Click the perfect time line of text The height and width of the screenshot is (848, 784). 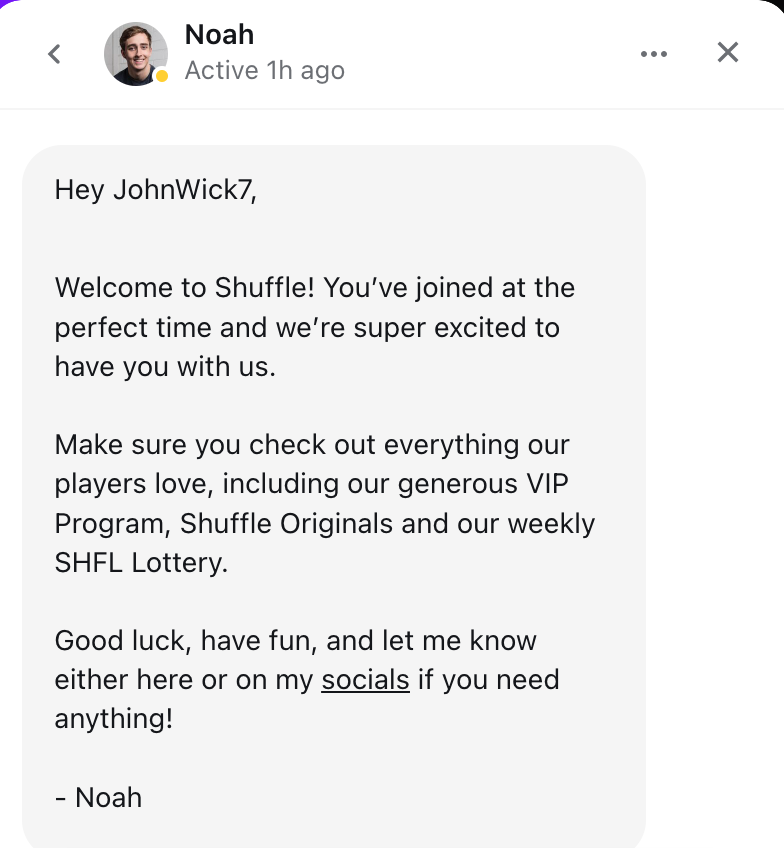[306, 328]
